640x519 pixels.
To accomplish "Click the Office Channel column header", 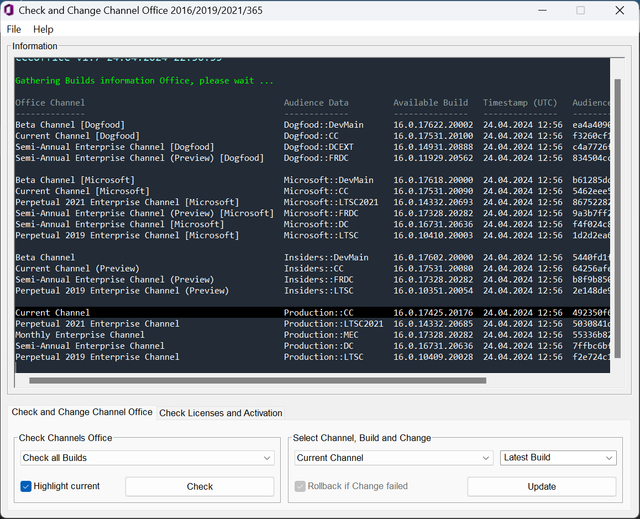I will point(50,103).
